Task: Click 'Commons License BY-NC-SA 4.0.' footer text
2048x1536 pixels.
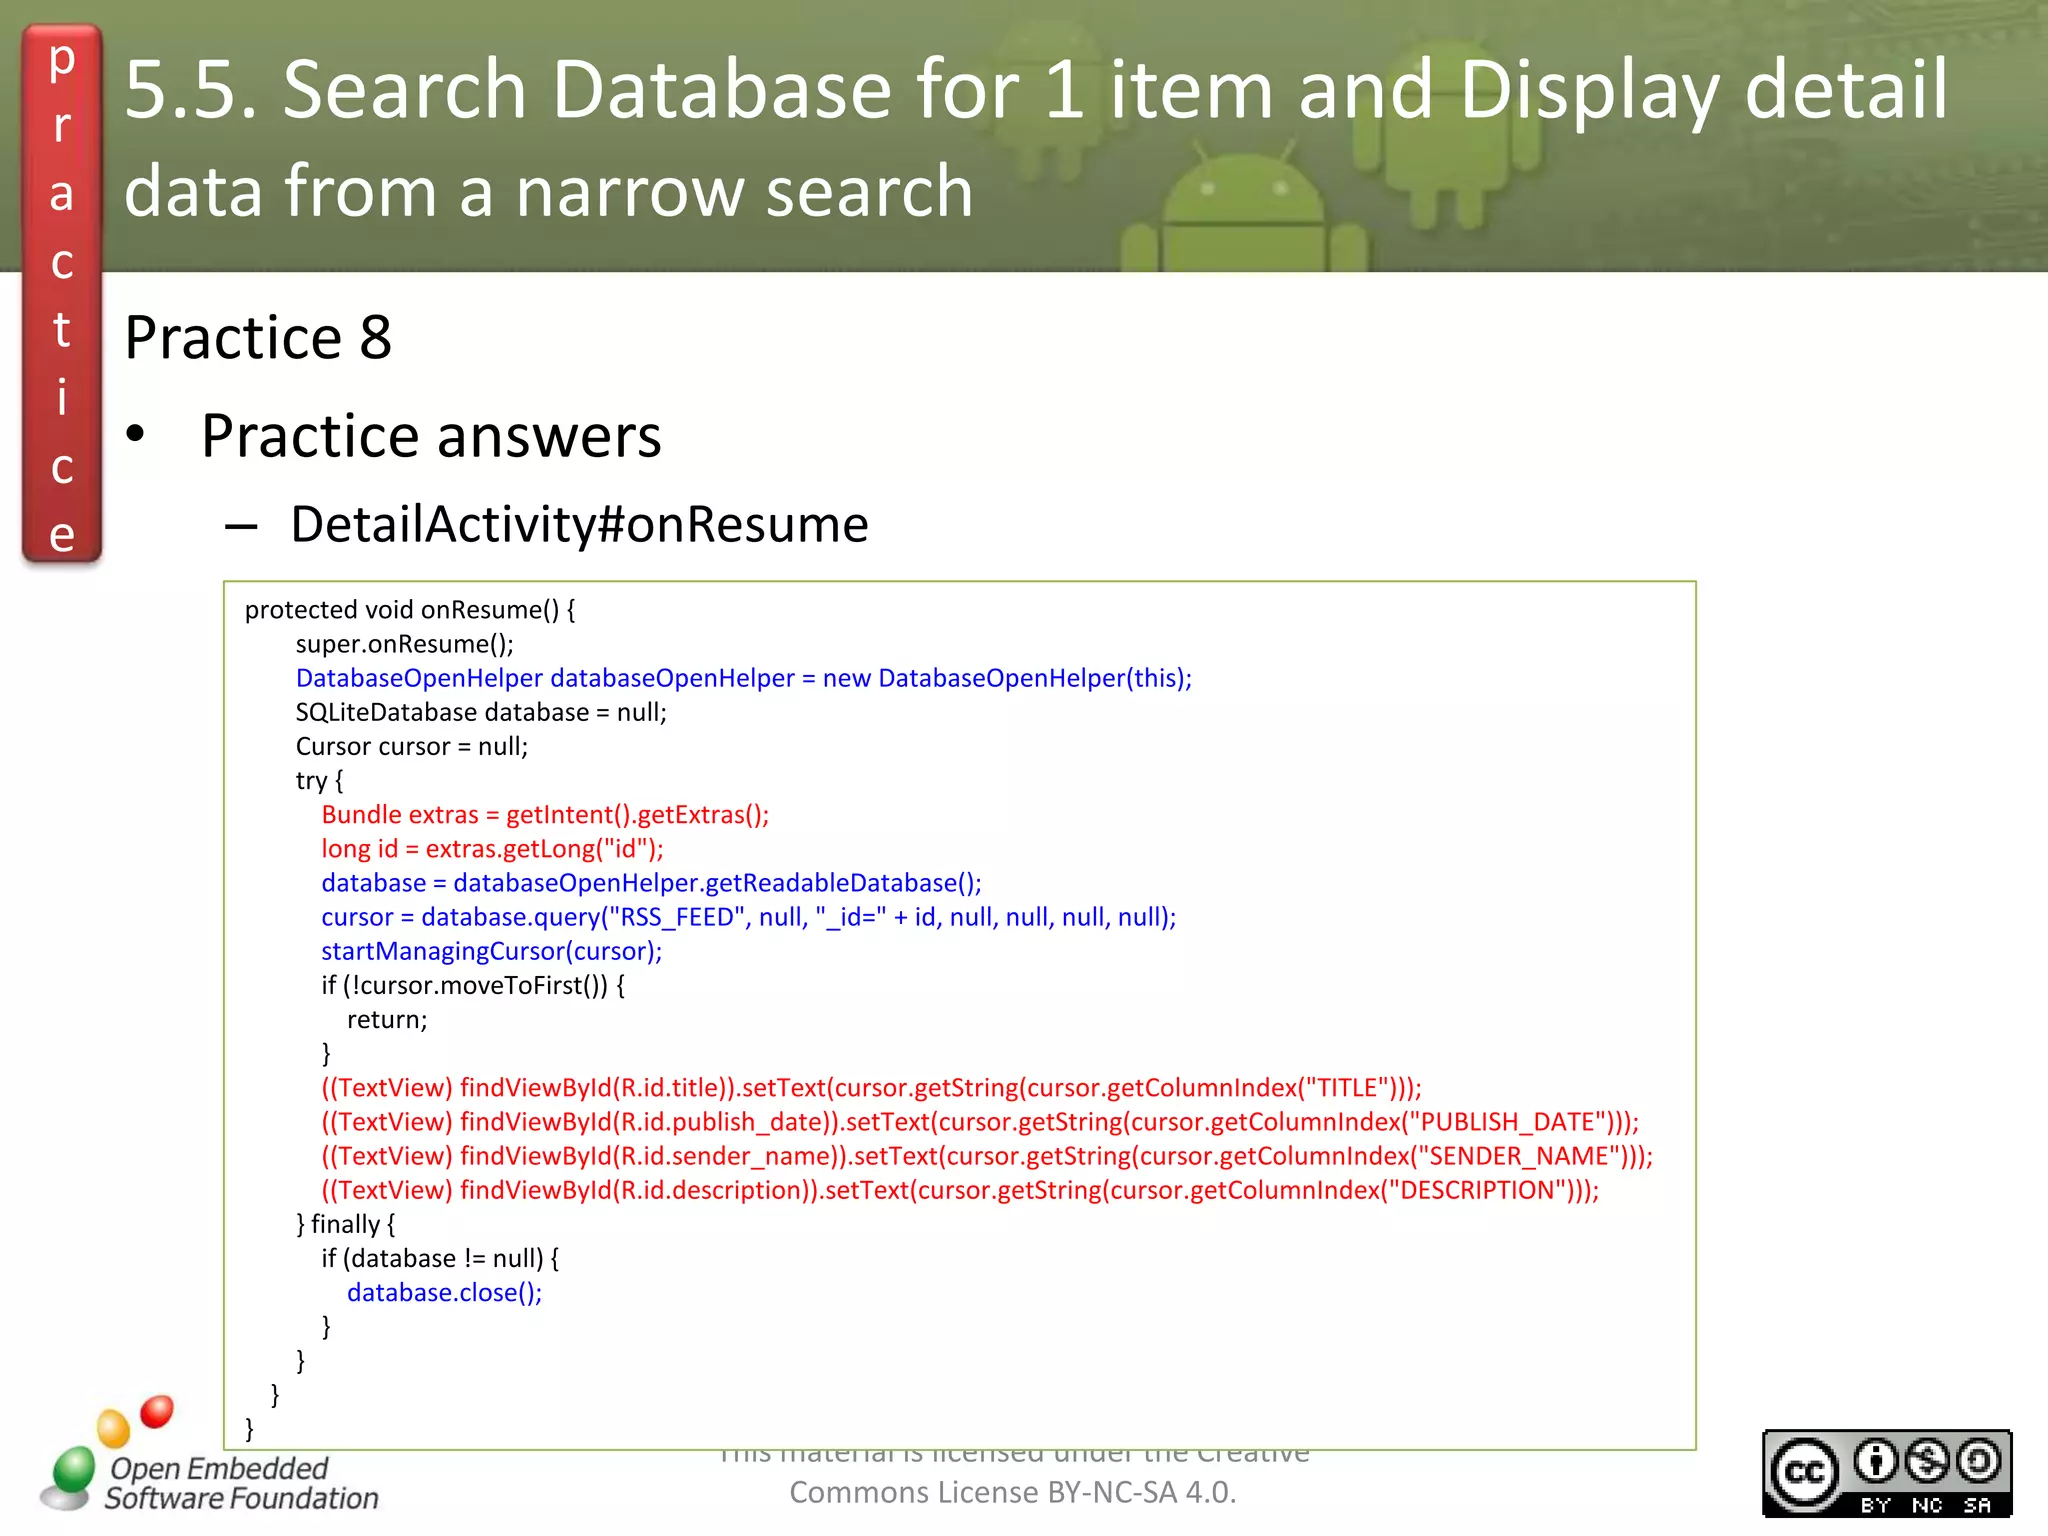Action: click(1013, 1493)
